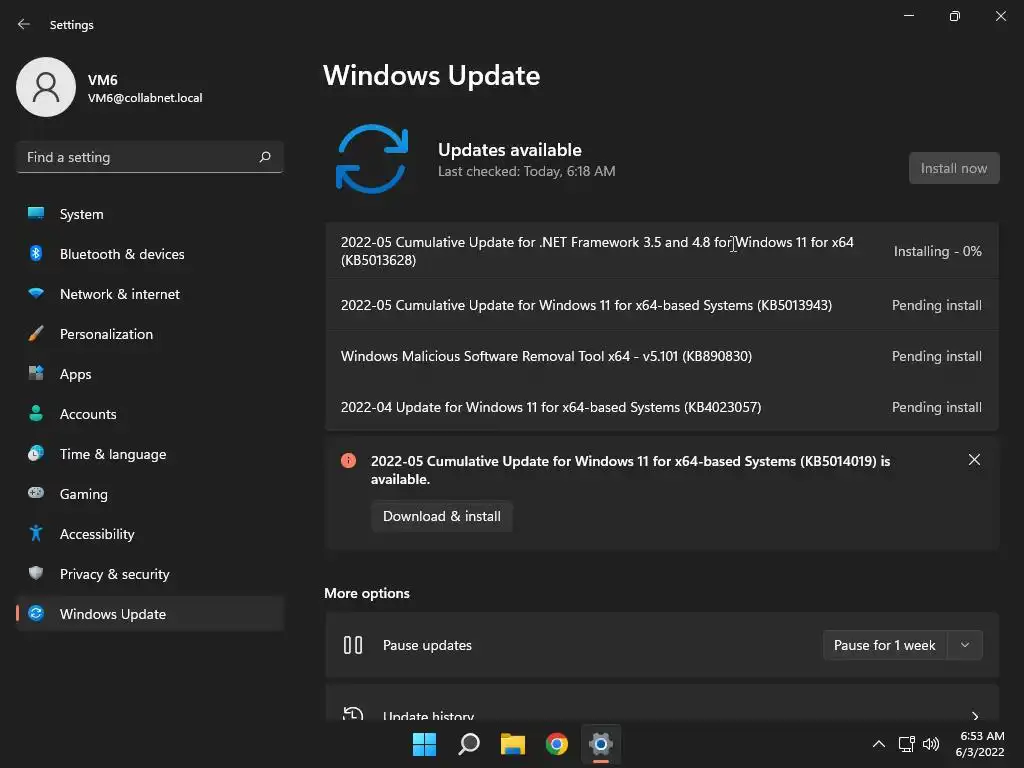Click the .NET Framework KB5013628 update row
This screenshot has height=768, width=1024.
click(662, 251)
